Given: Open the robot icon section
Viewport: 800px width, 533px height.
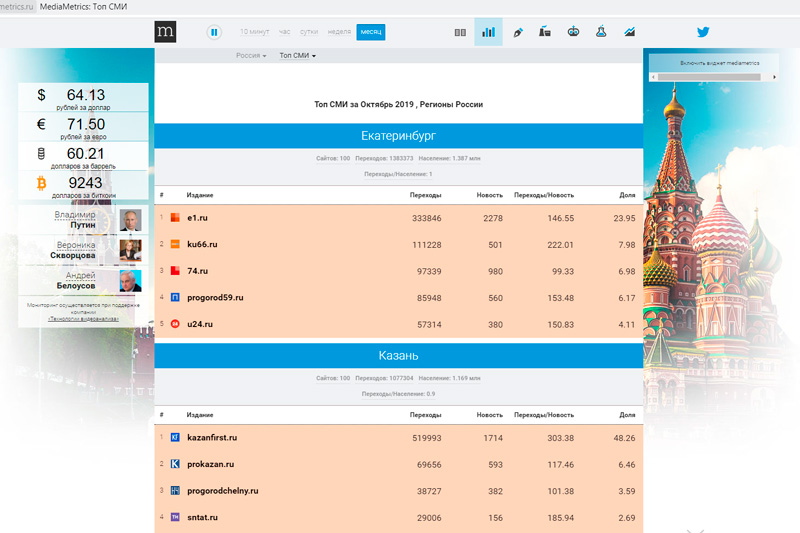Looking at the screenshot, I should coord(573,32).
